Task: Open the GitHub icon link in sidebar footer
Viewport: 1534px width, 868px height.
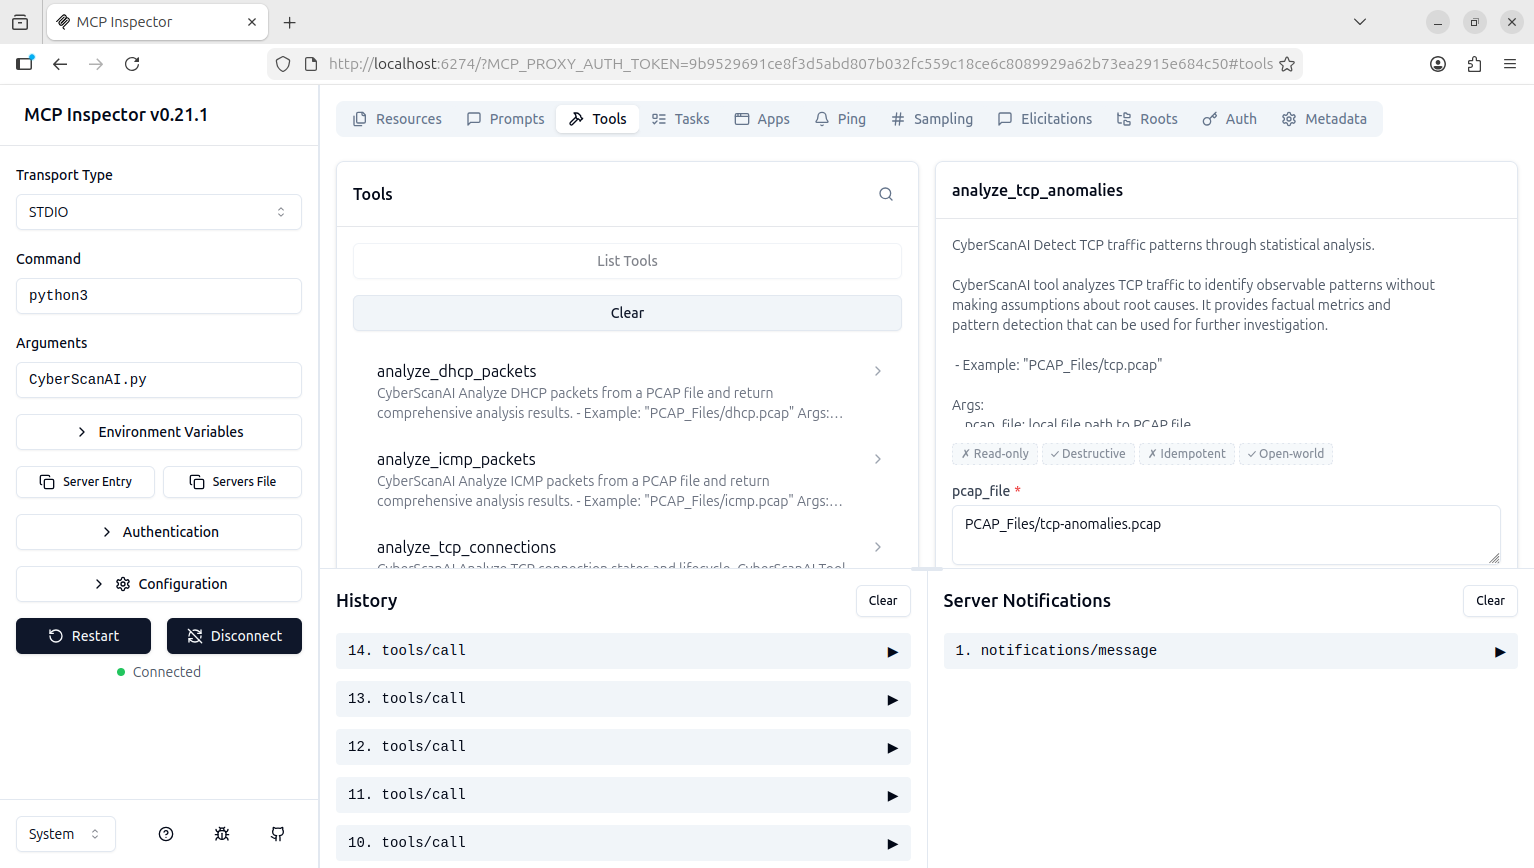Action: coord(278,834)
